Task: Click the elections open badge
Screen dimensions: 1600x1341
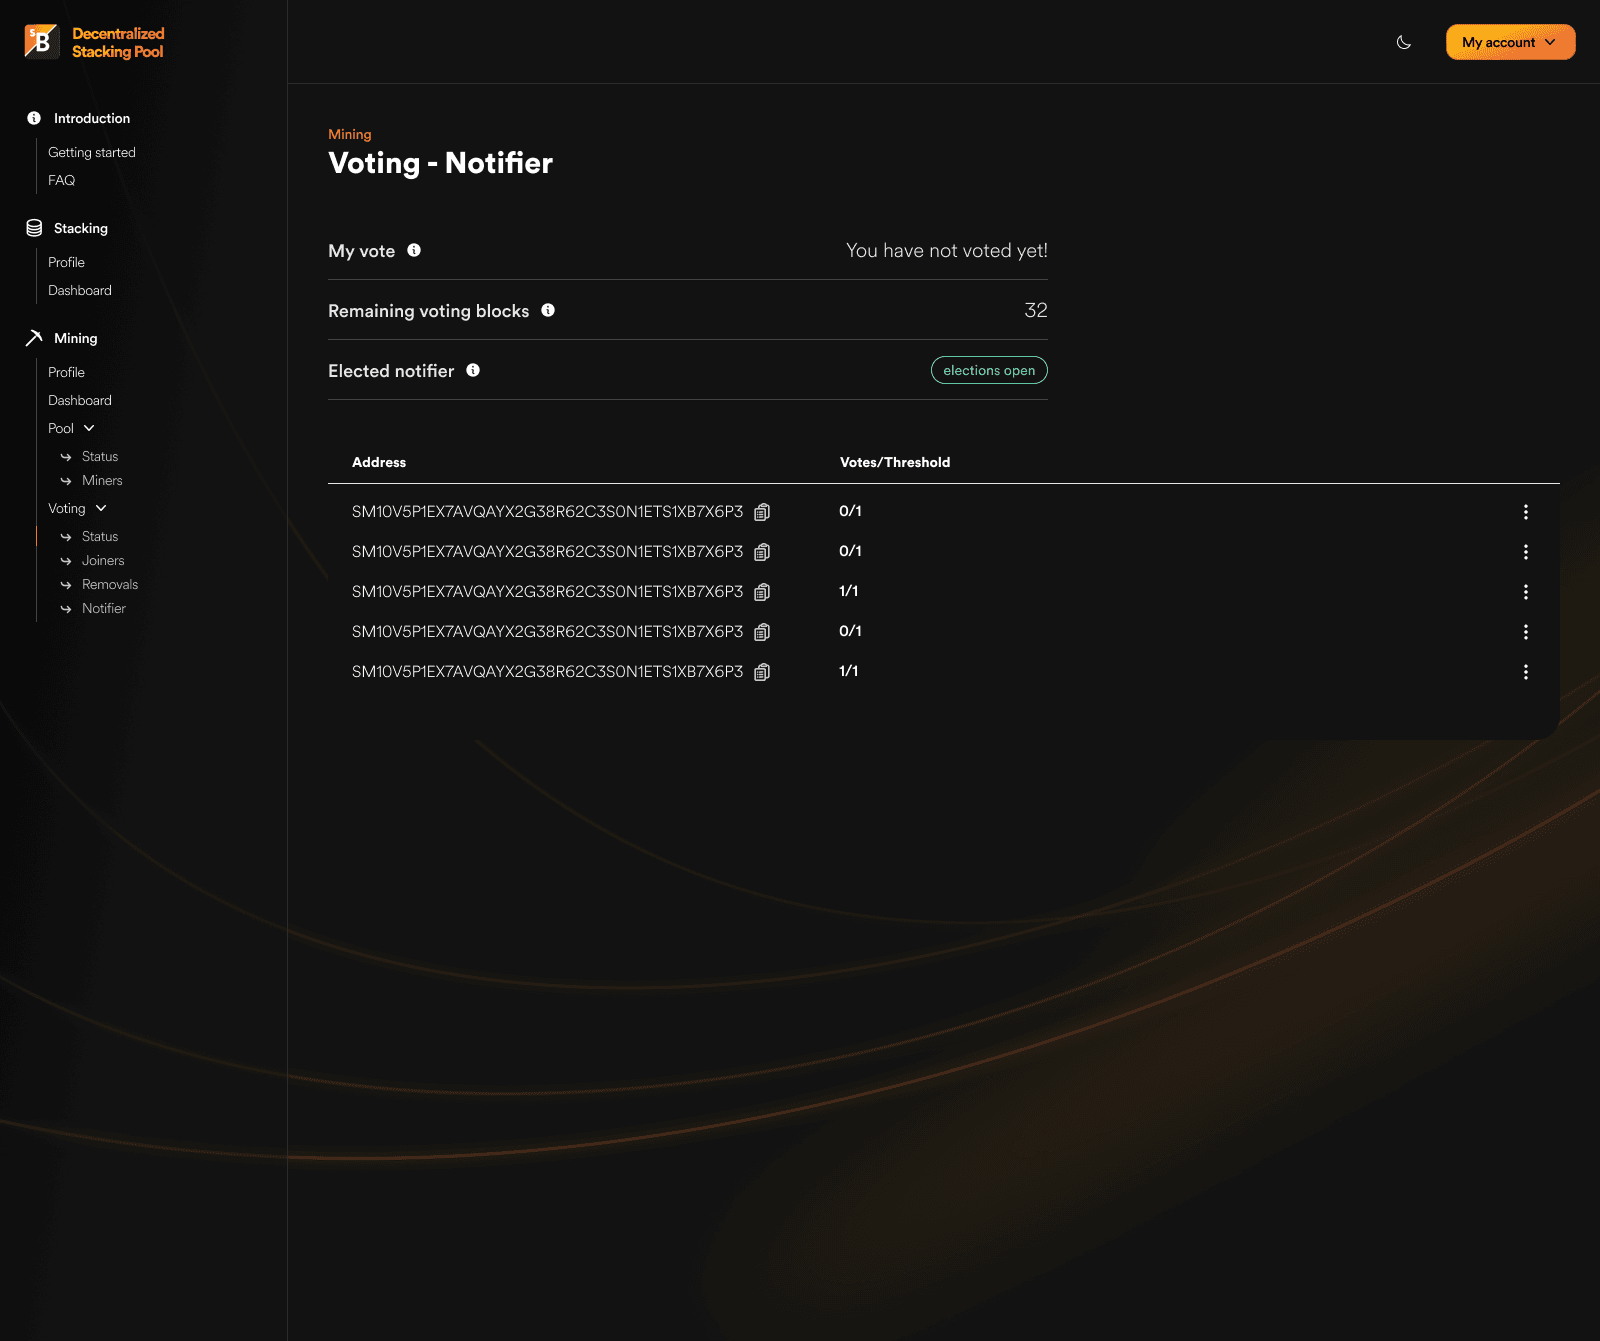Action: pyautogui.click(x=988, y=370)
